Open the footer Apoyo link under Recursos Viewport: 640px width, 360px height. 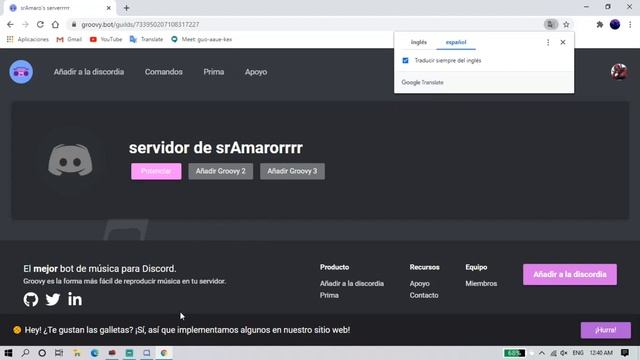click(x=420, y=284)
